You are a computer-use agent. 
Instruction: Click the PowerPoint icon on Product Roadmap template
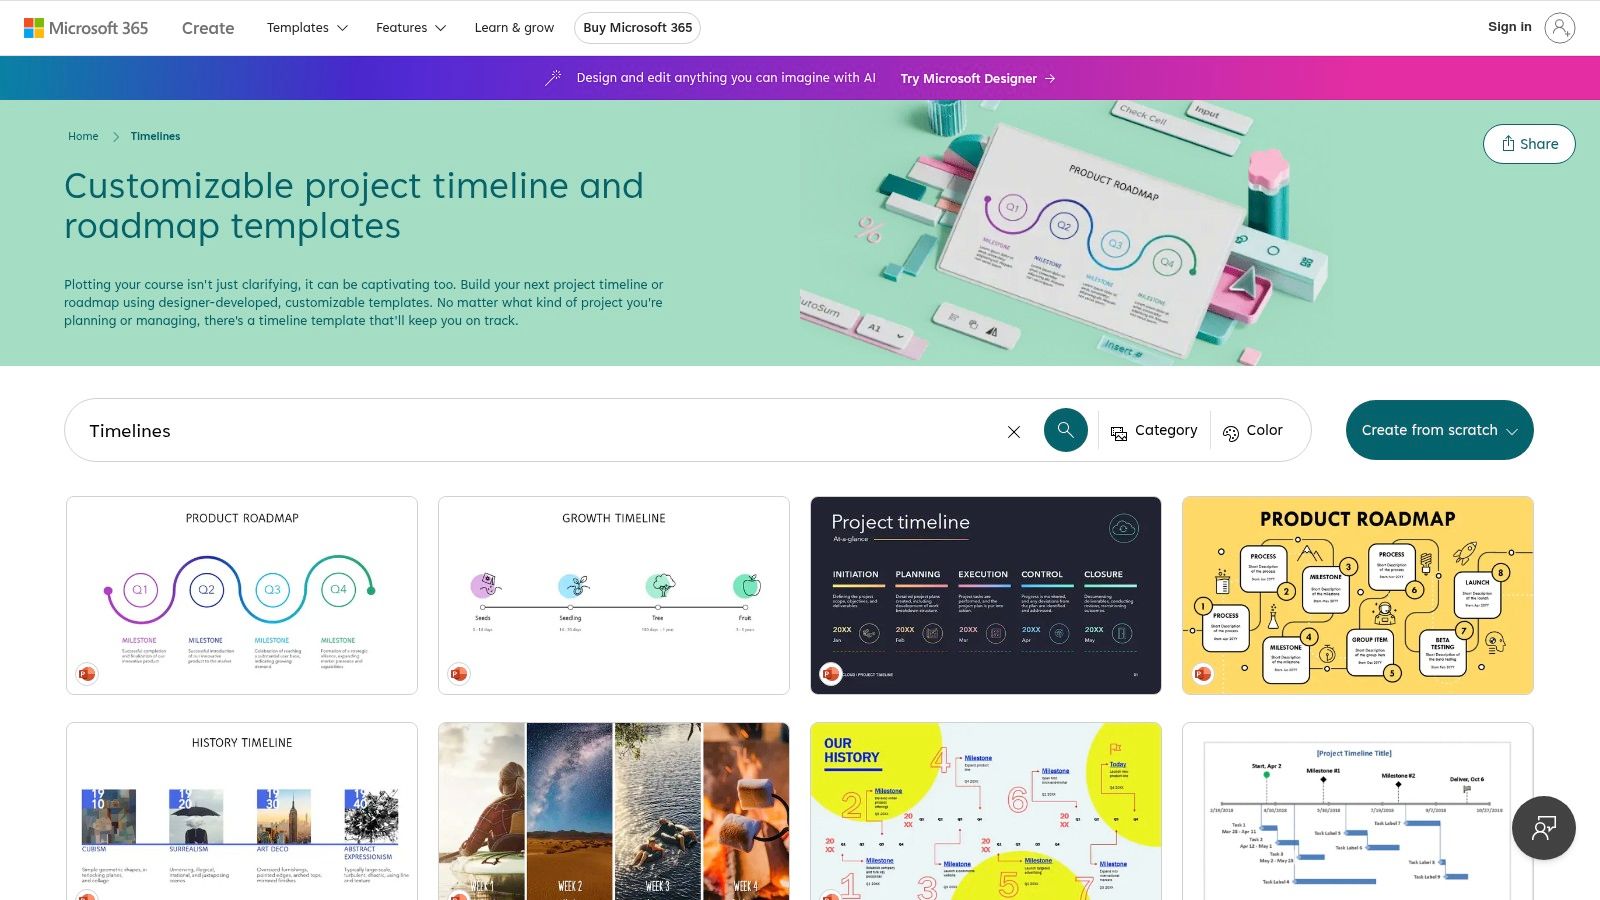[x=87, y=674]
